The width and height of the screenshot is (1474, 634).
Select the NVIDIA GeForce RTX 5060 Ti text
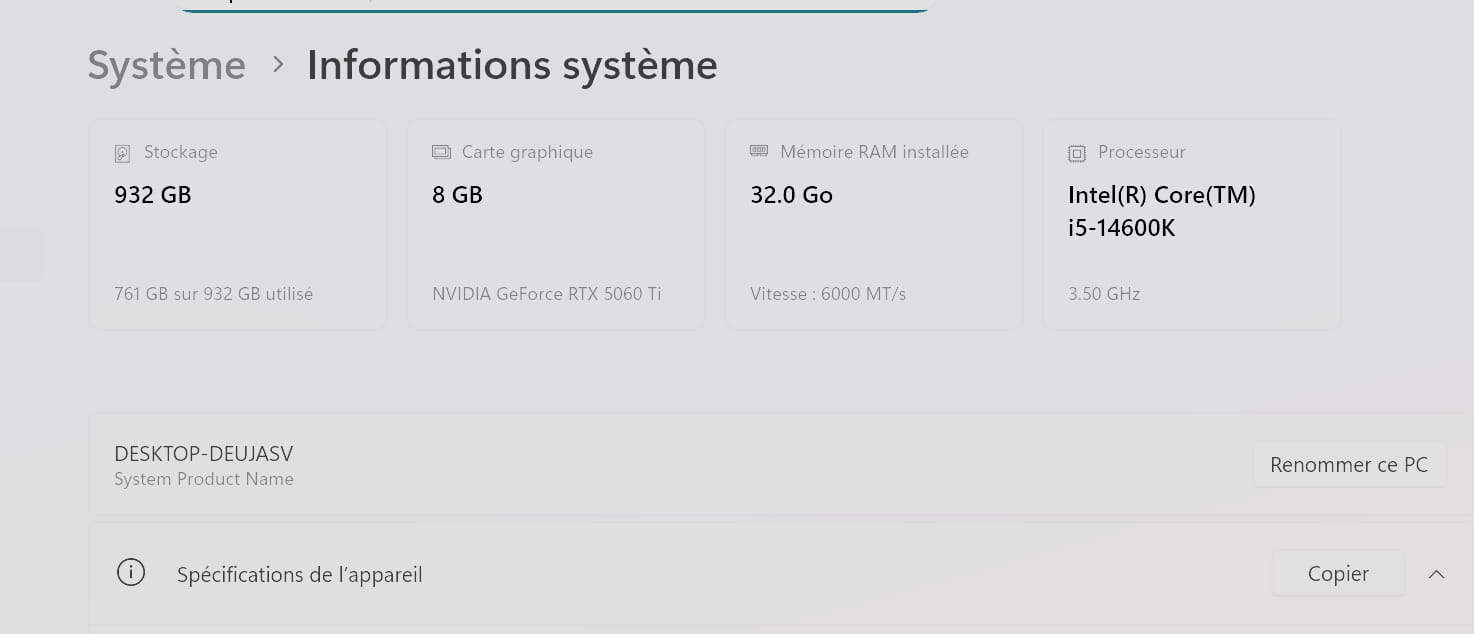coord(546,294)
